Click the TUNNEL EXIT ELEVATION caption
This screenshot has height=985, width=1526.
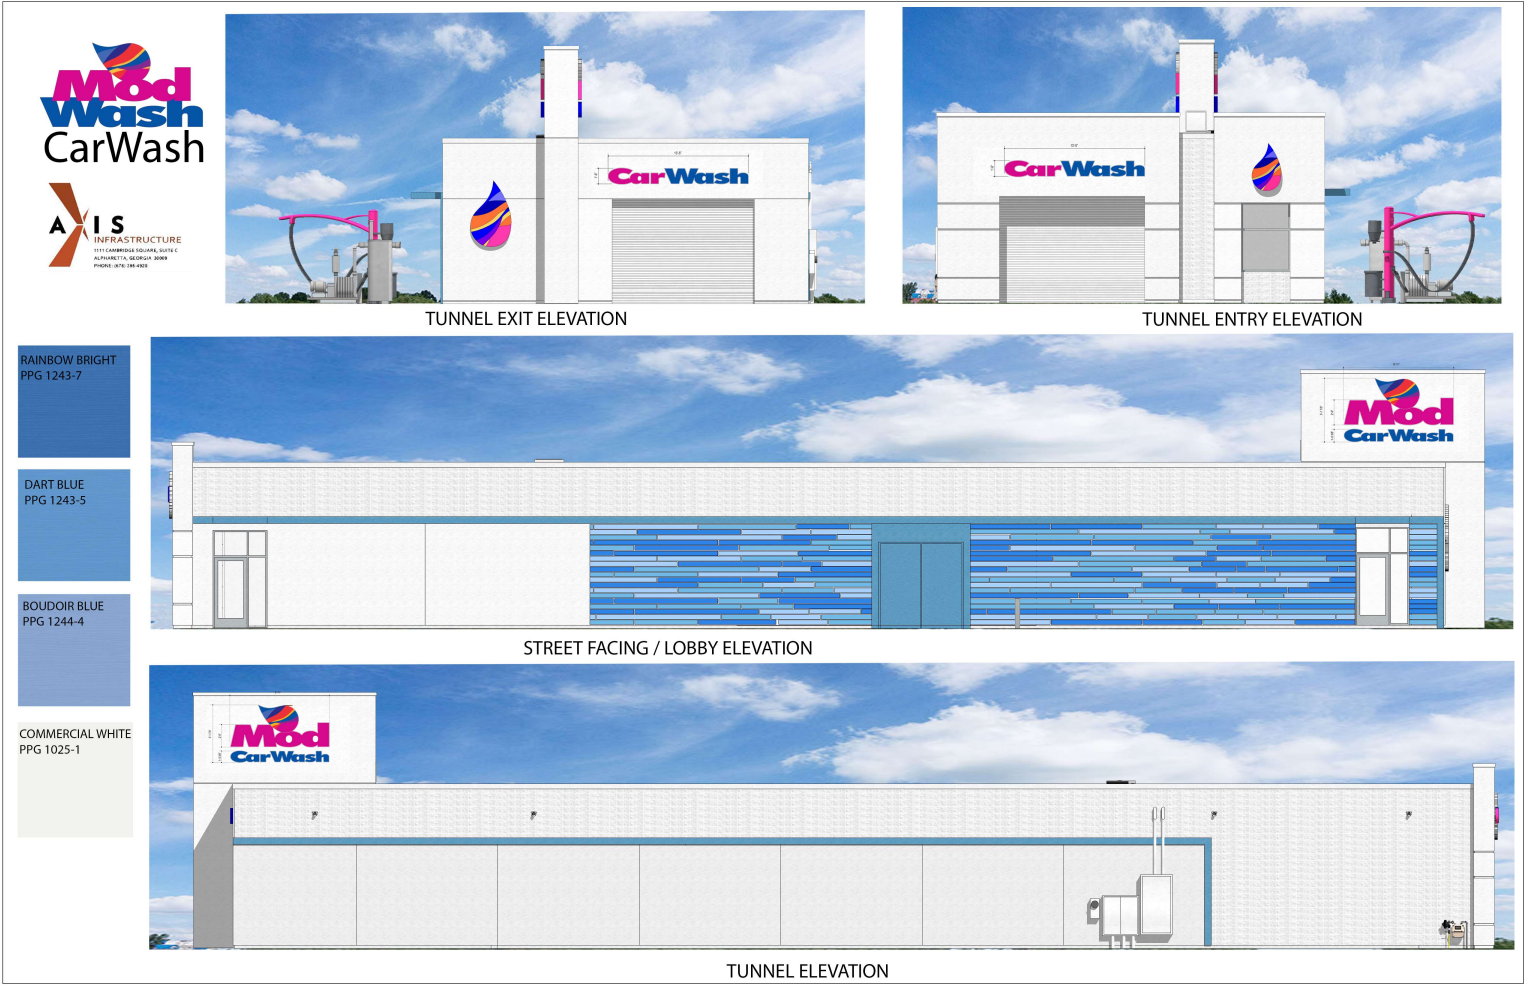[526, 319]
